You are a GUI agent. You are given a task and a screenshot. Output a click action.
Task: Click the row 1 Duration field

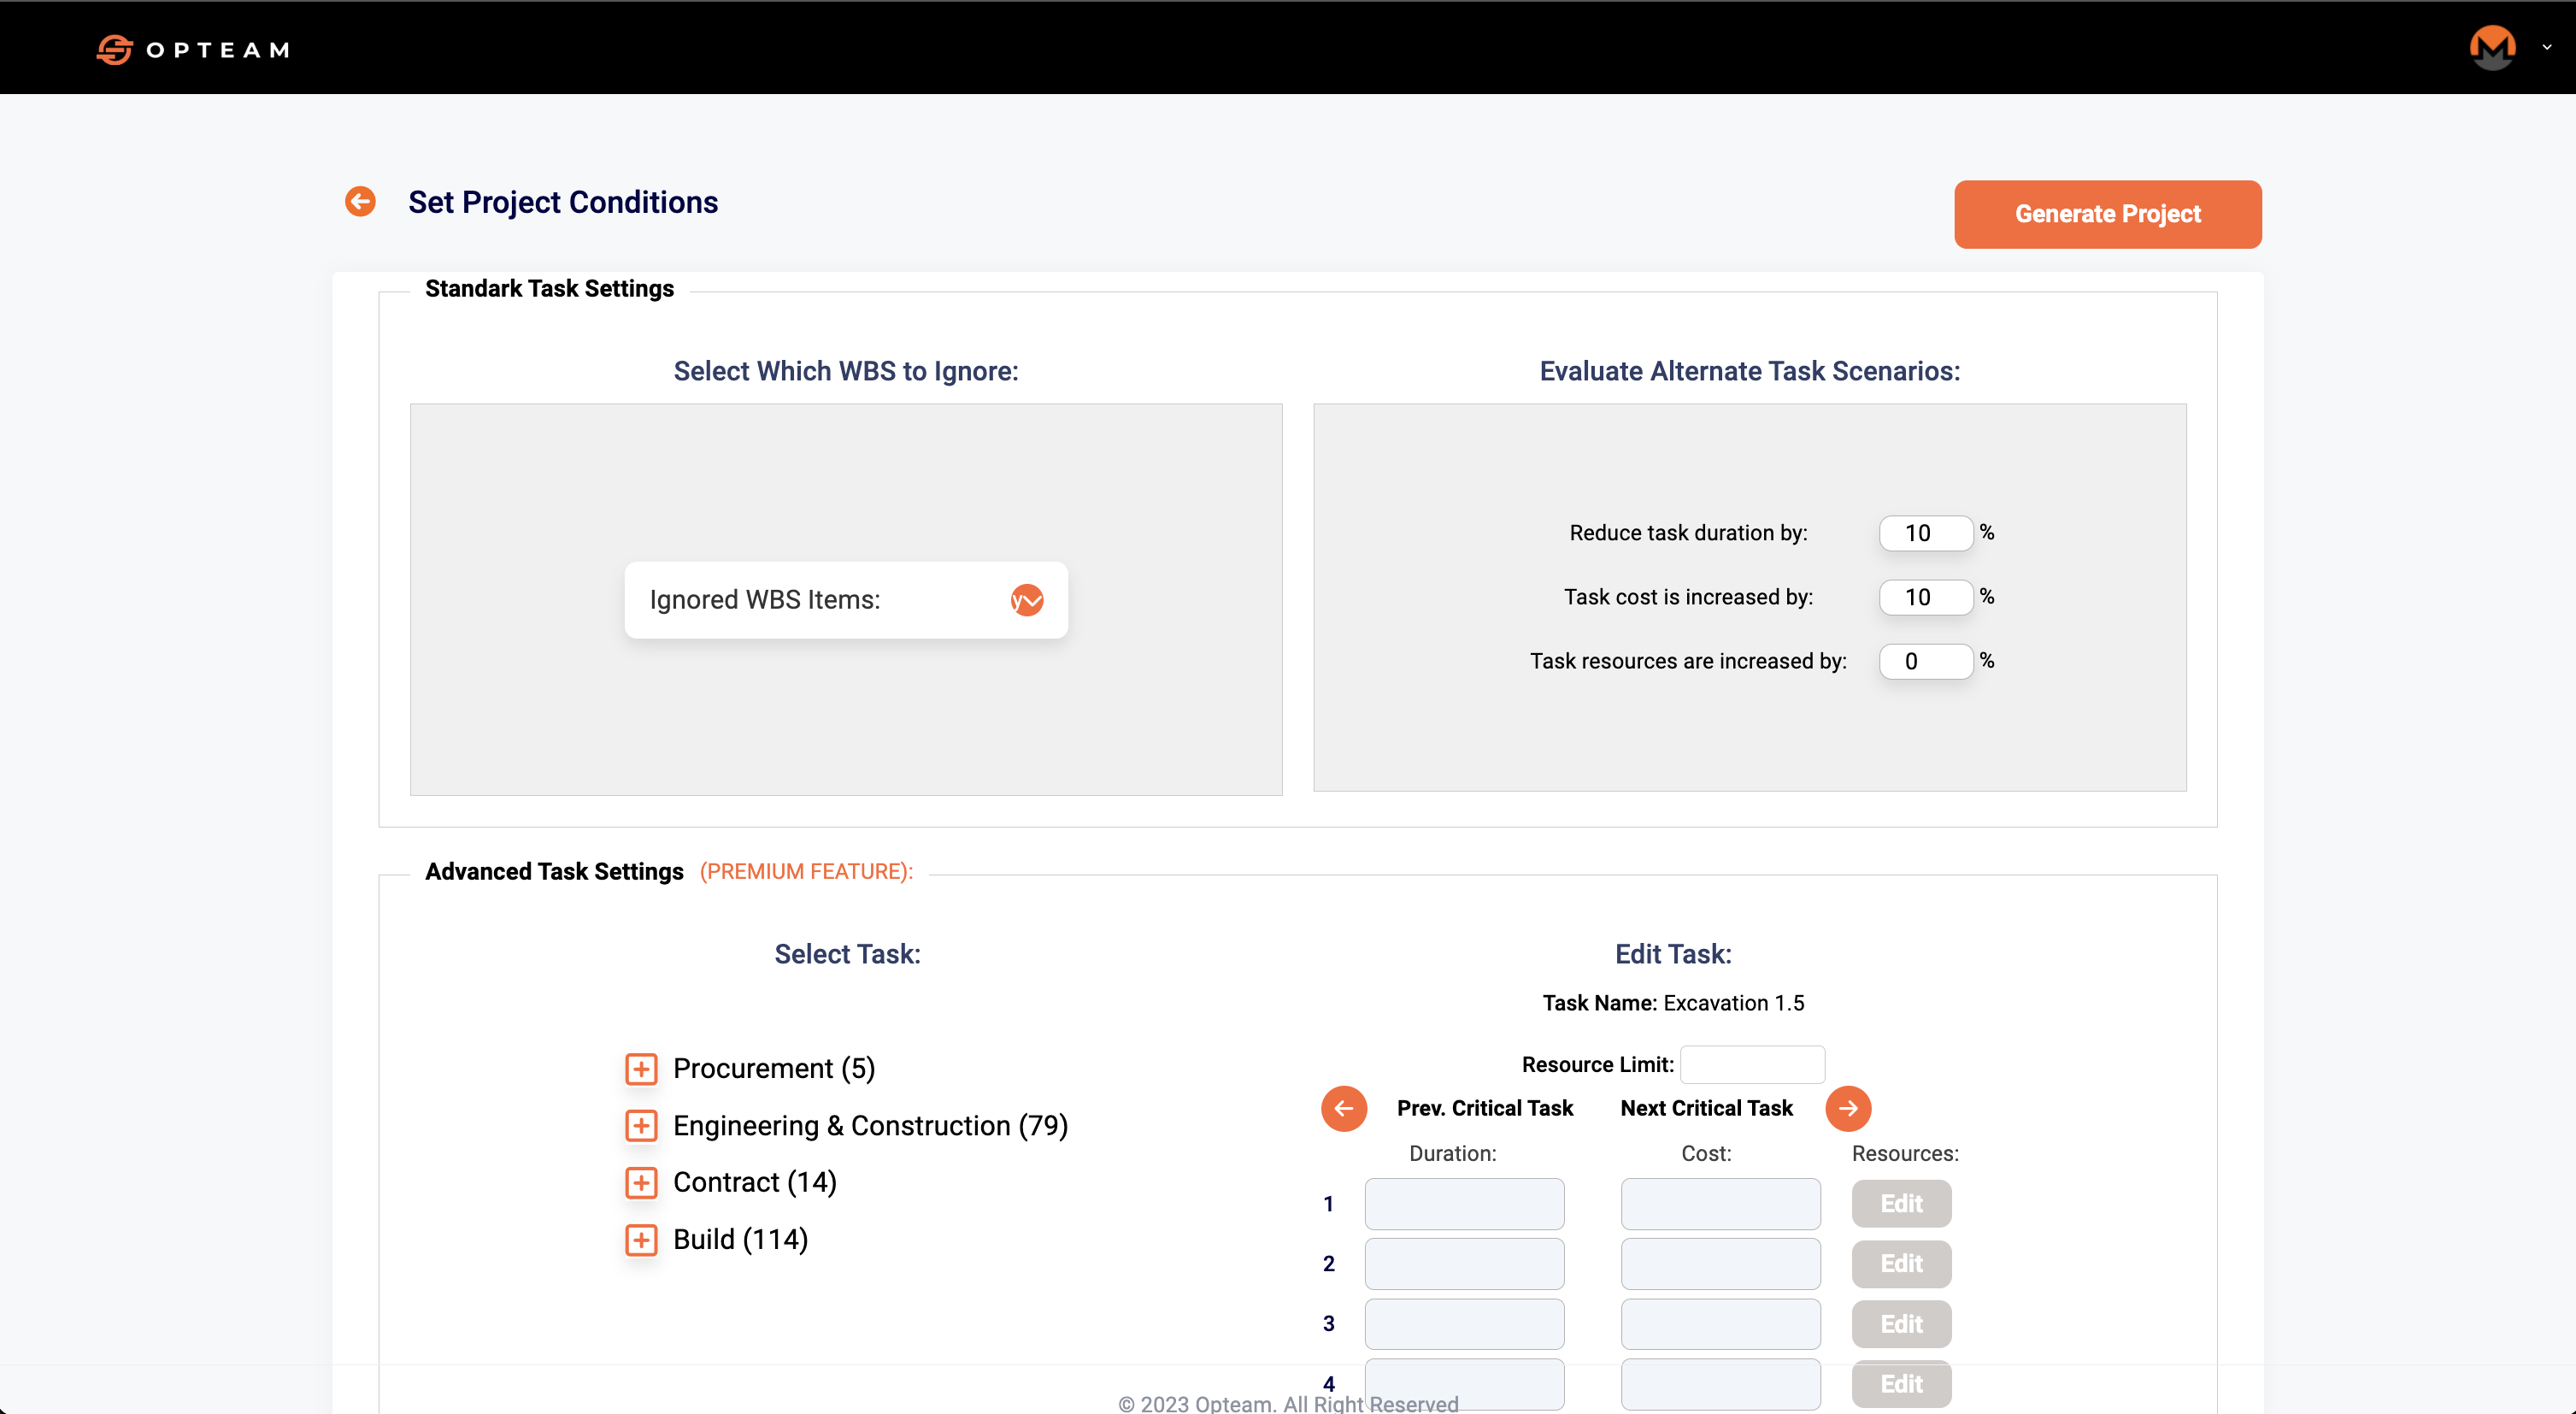point(1464,1204)
